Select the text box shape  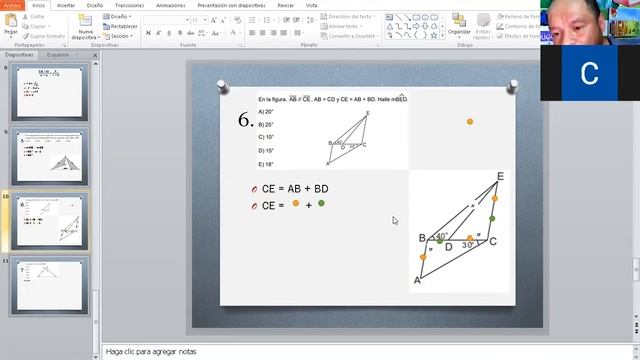389,18
